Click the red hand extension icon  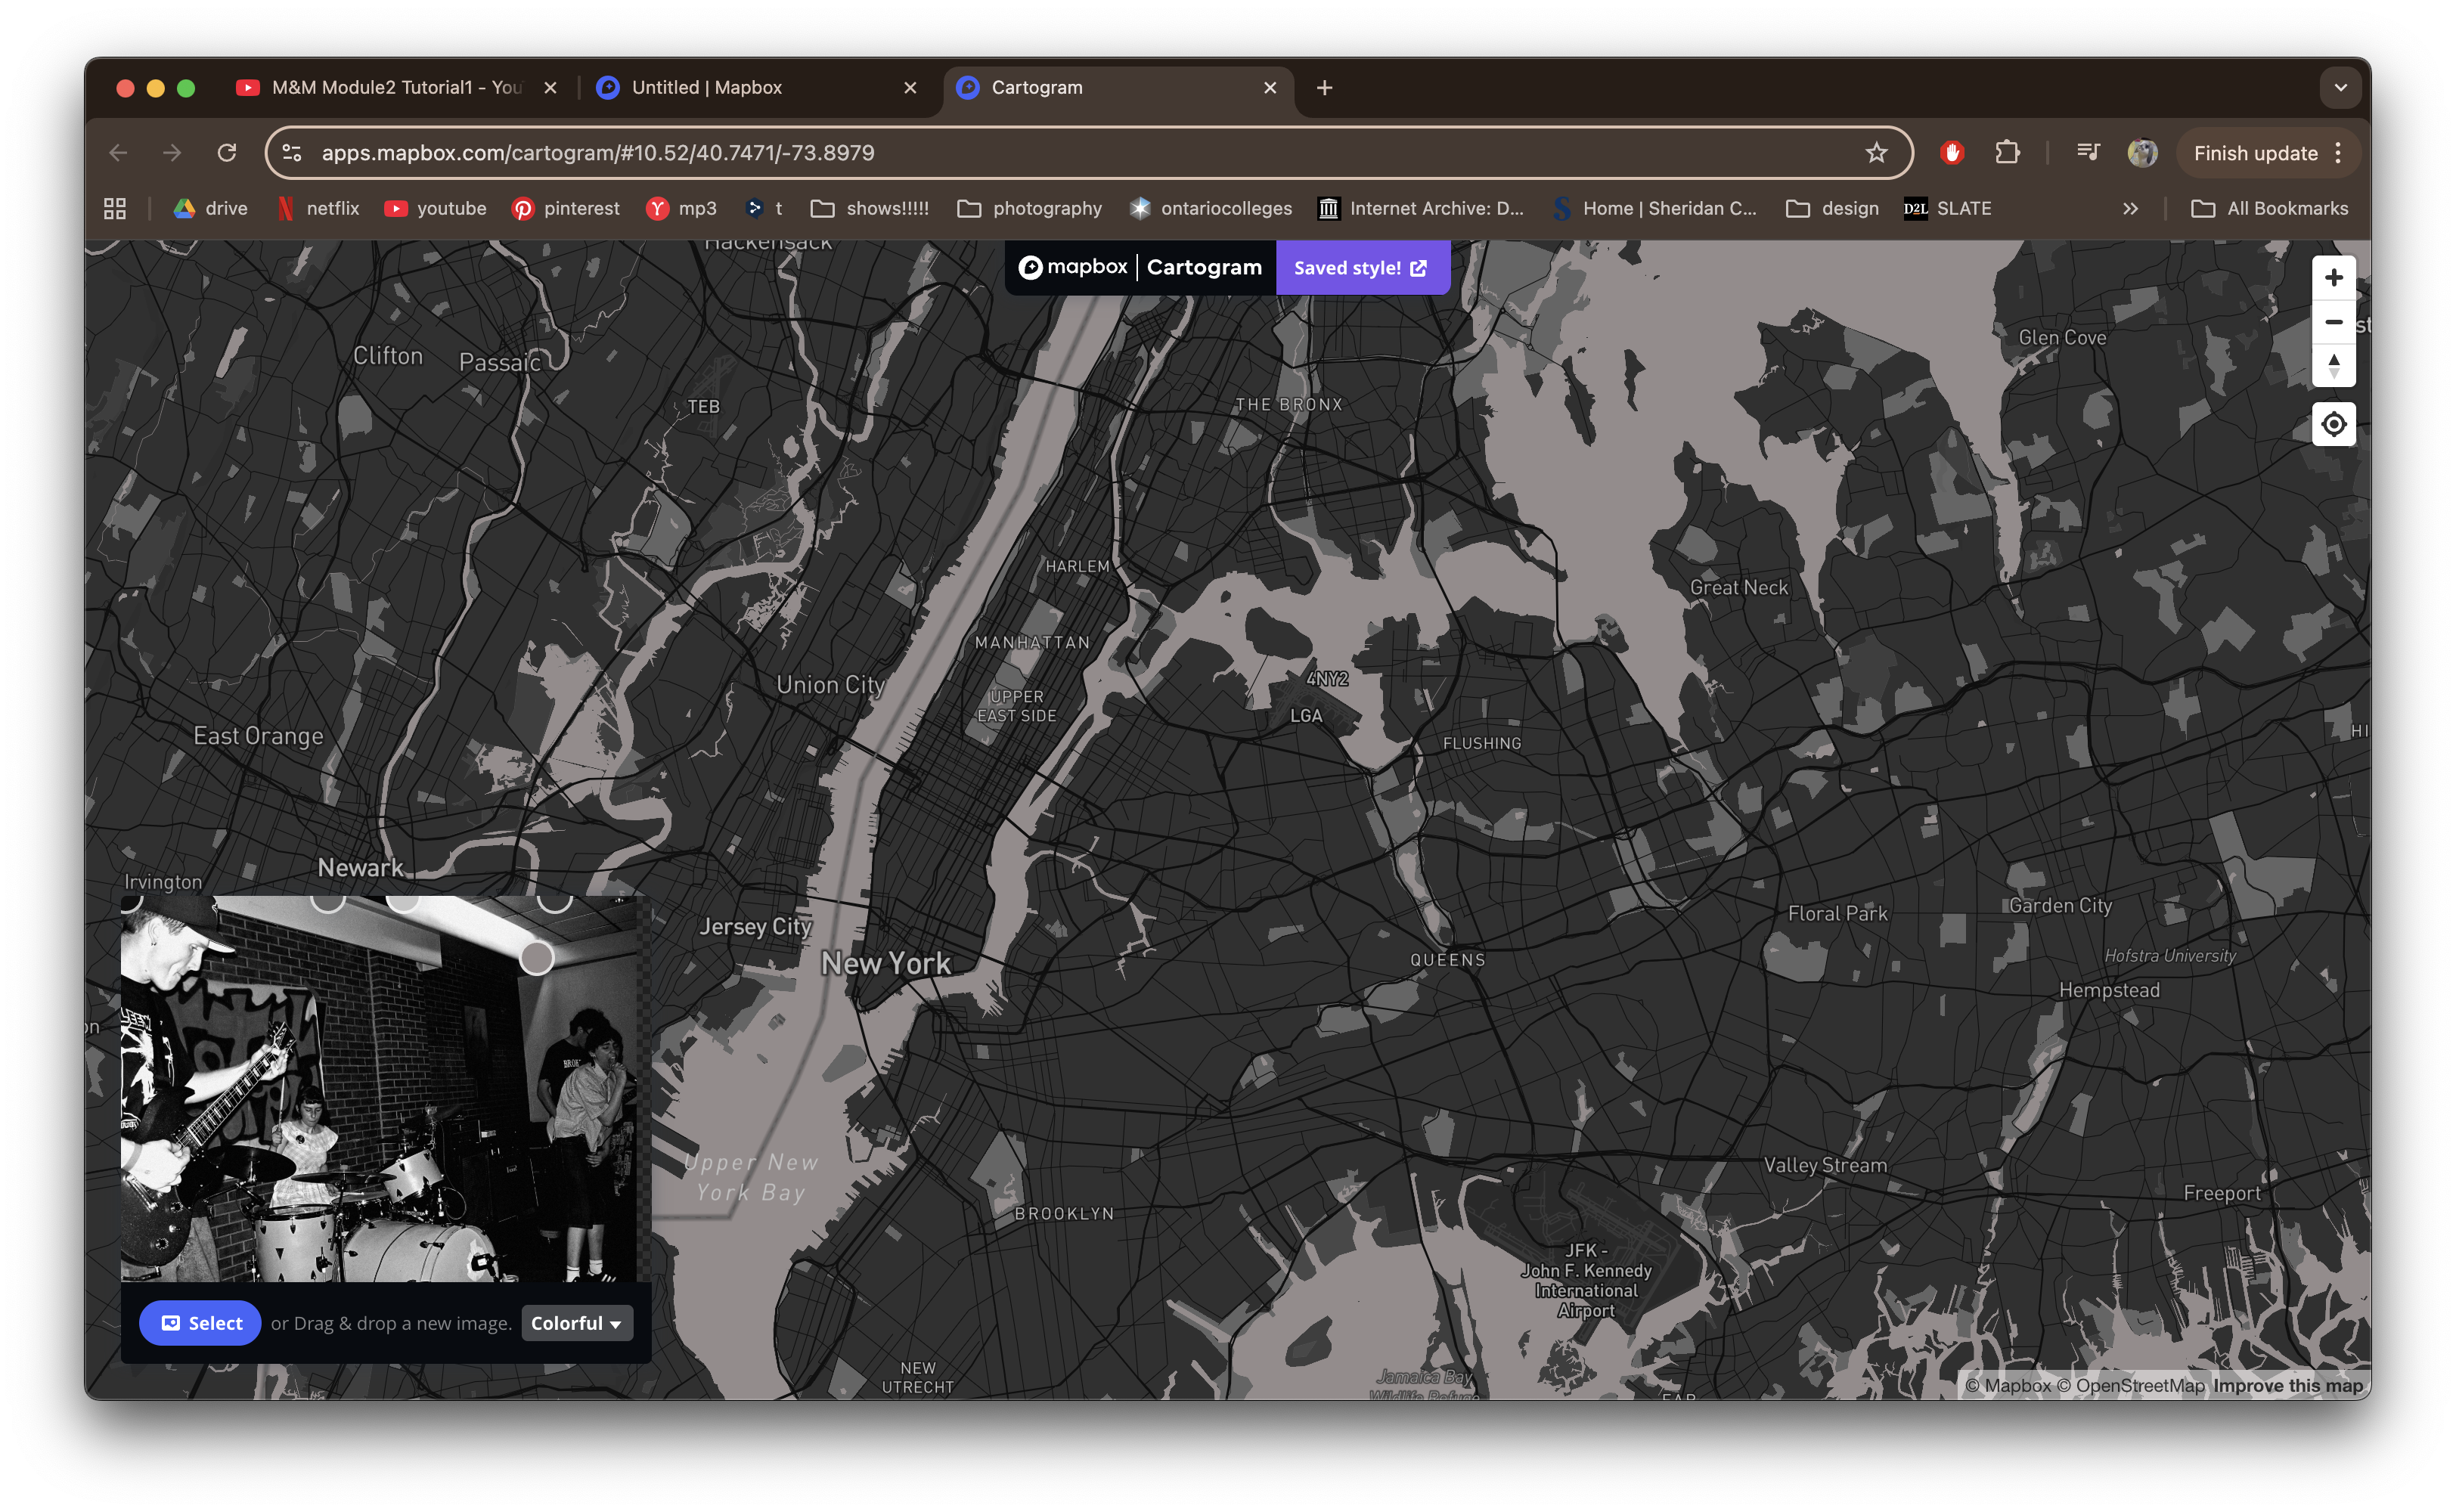[1952, 153]
